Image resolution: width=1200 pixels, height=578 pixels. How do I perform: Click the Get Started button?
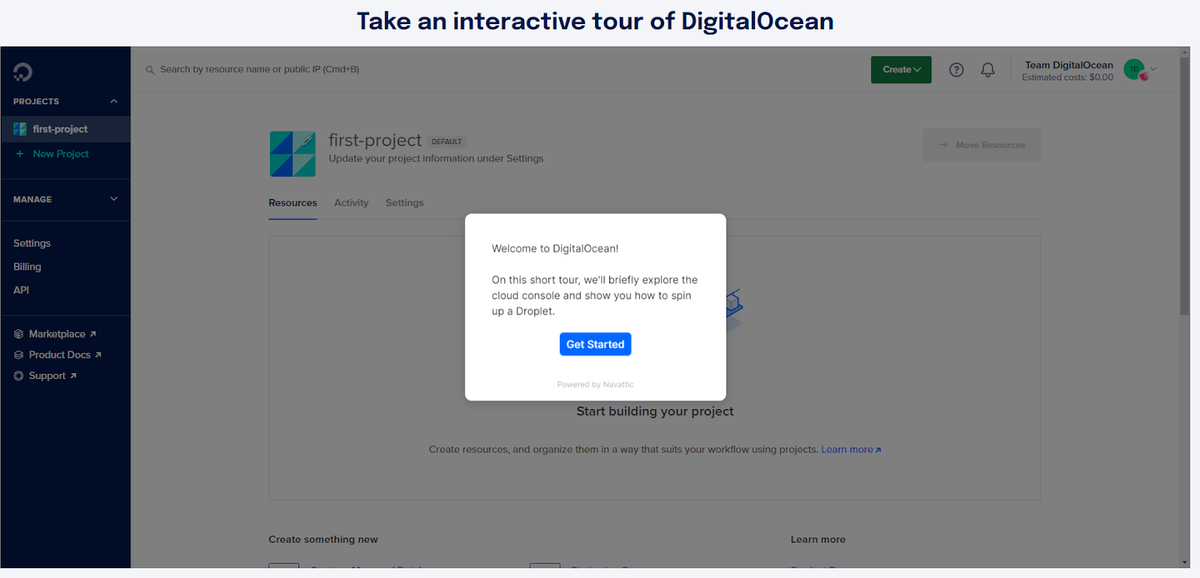pos(595,344)
